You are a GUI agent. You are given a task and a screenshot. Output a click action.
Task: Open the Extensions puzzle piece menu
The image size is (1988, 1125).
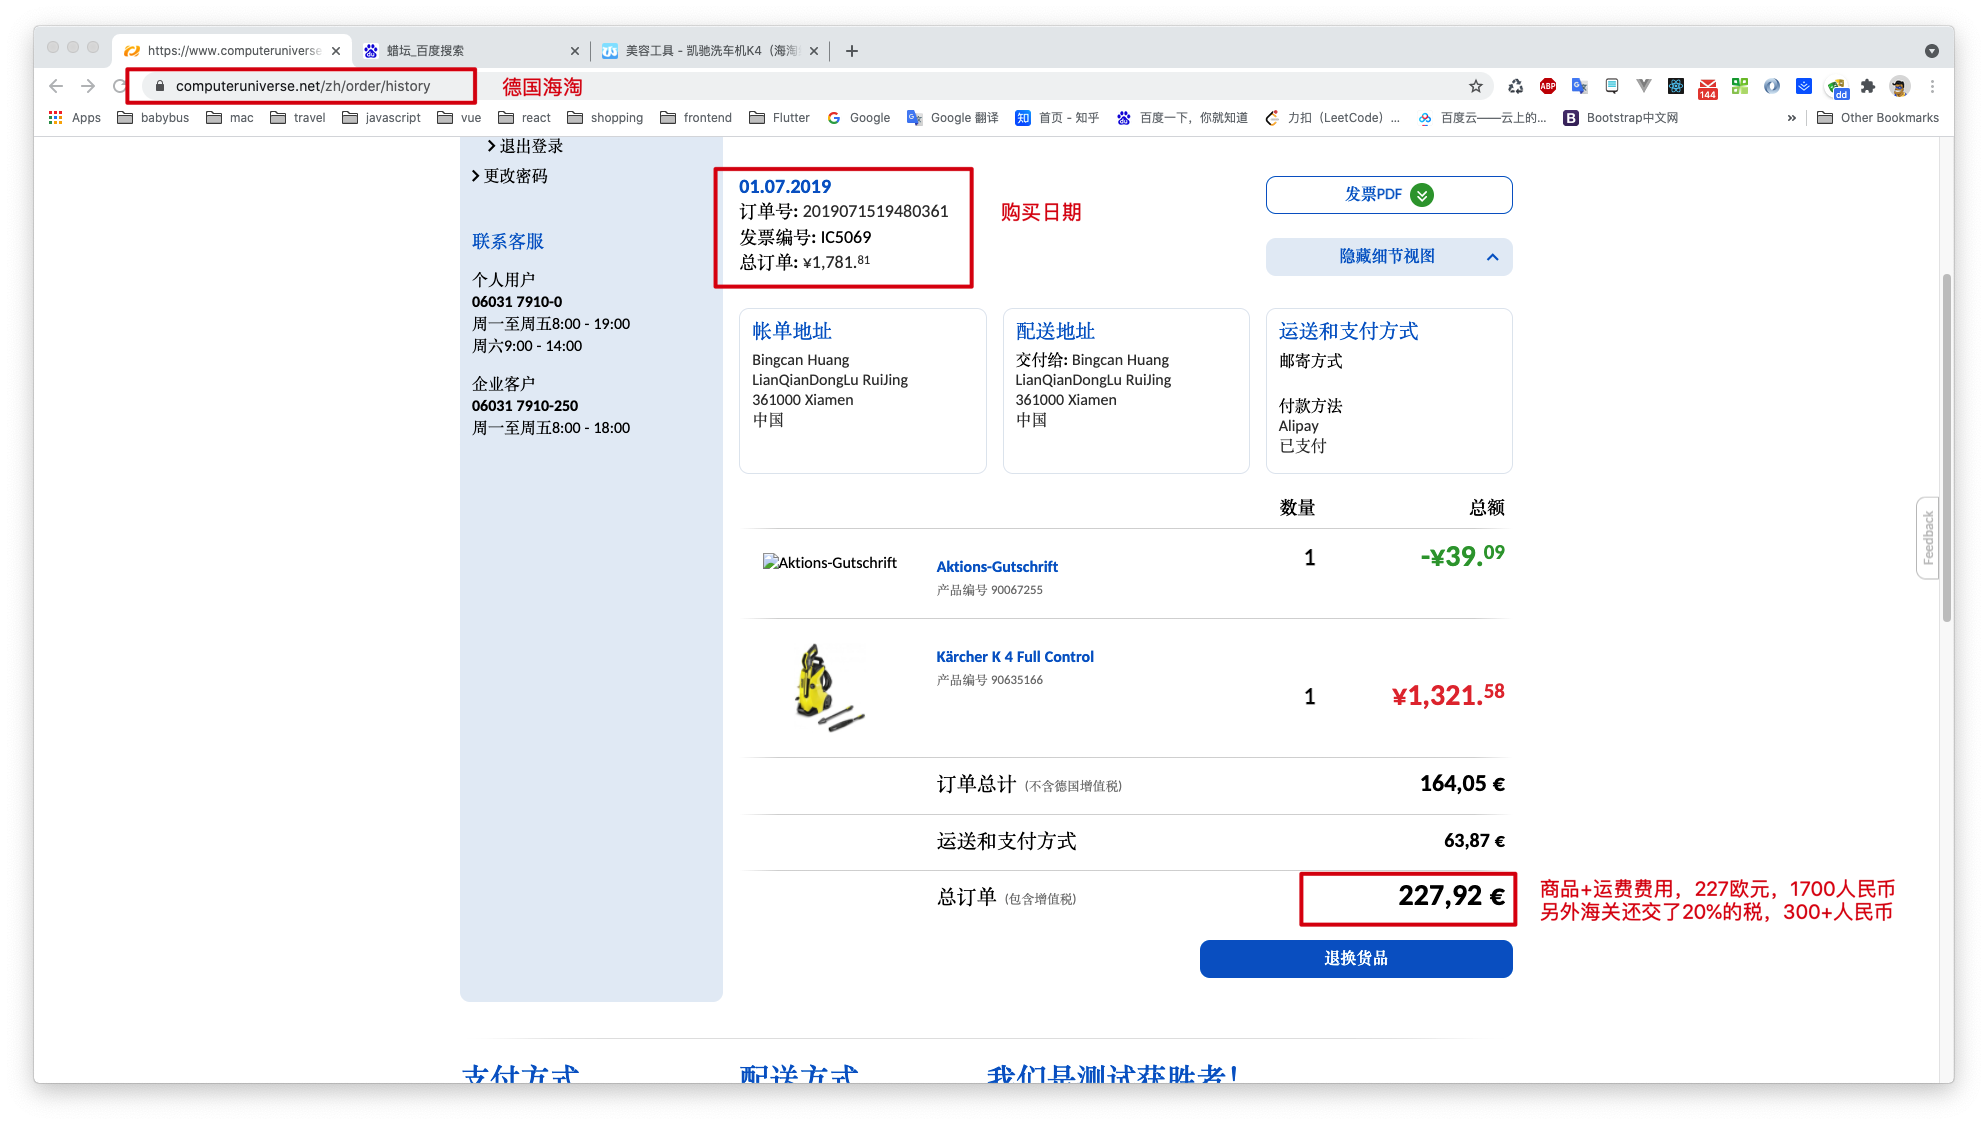(x=1867, y=86)
